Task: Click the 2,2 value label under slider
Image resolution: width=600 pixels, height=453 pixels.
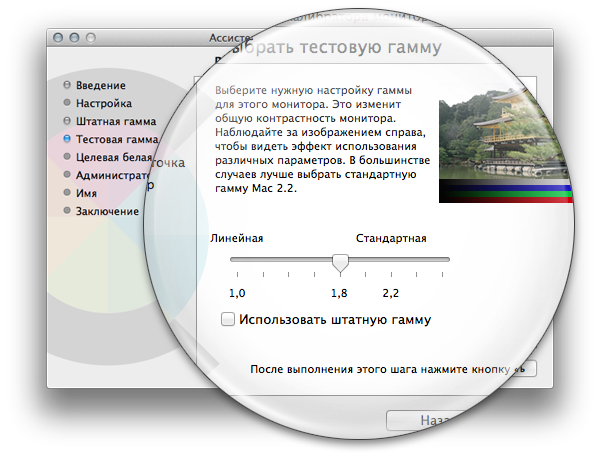Action: coord(391,293)
